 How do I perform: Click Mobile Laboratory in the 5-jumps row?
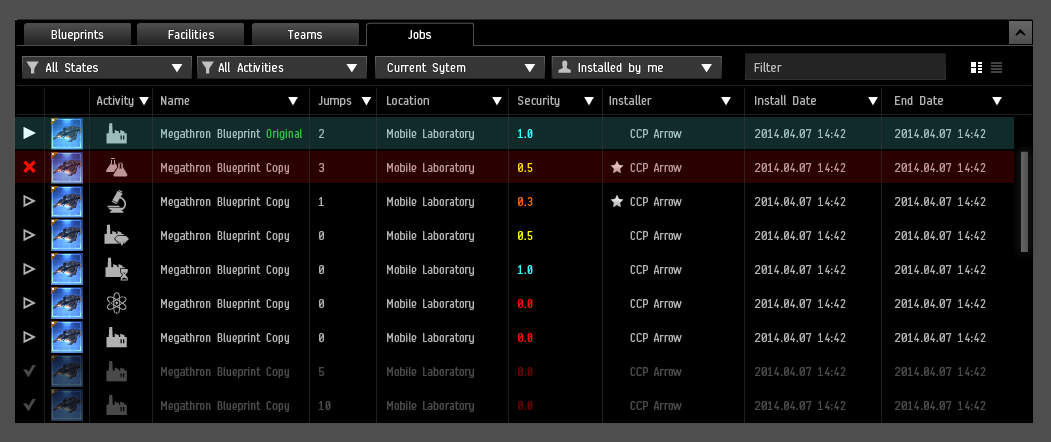pos(430,372)
